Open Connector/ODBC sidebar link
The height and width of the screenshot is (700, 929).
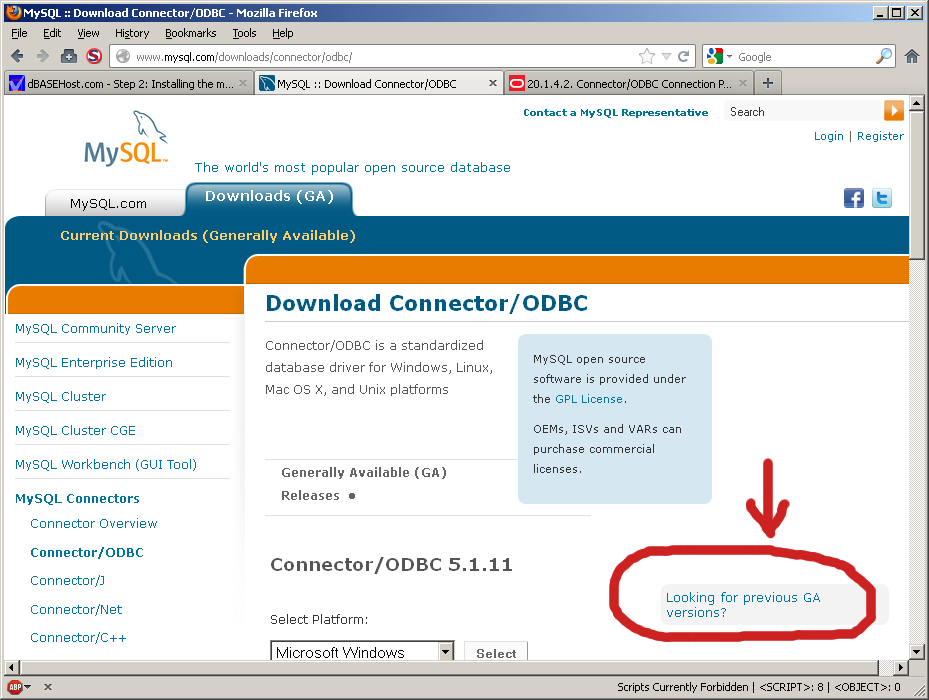pos(87,552)
